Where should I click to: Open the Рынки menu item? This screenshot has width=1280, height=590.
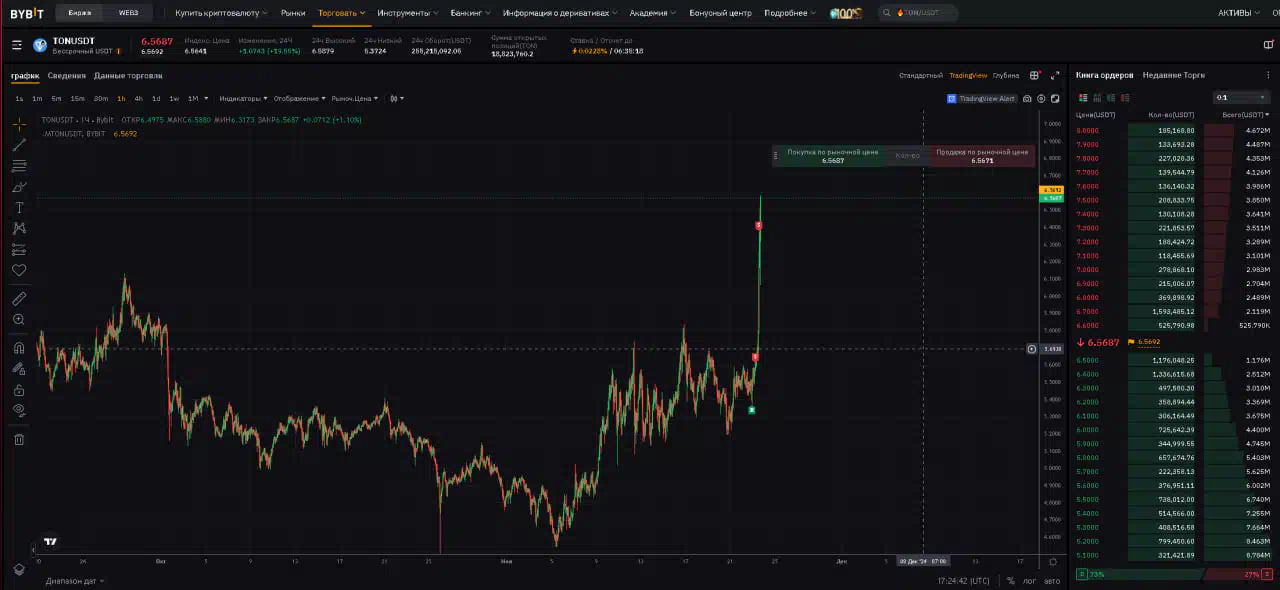293,13
